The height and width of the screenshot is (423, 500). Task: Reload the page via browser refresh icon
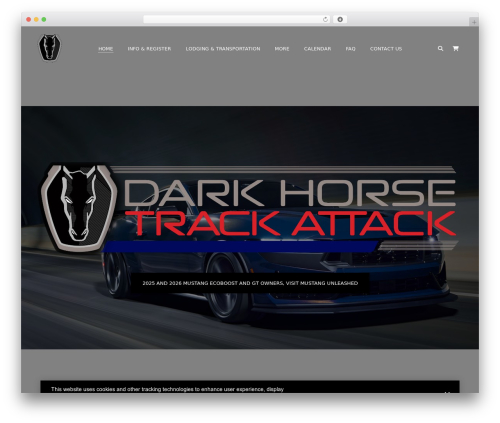pos(325,20)
